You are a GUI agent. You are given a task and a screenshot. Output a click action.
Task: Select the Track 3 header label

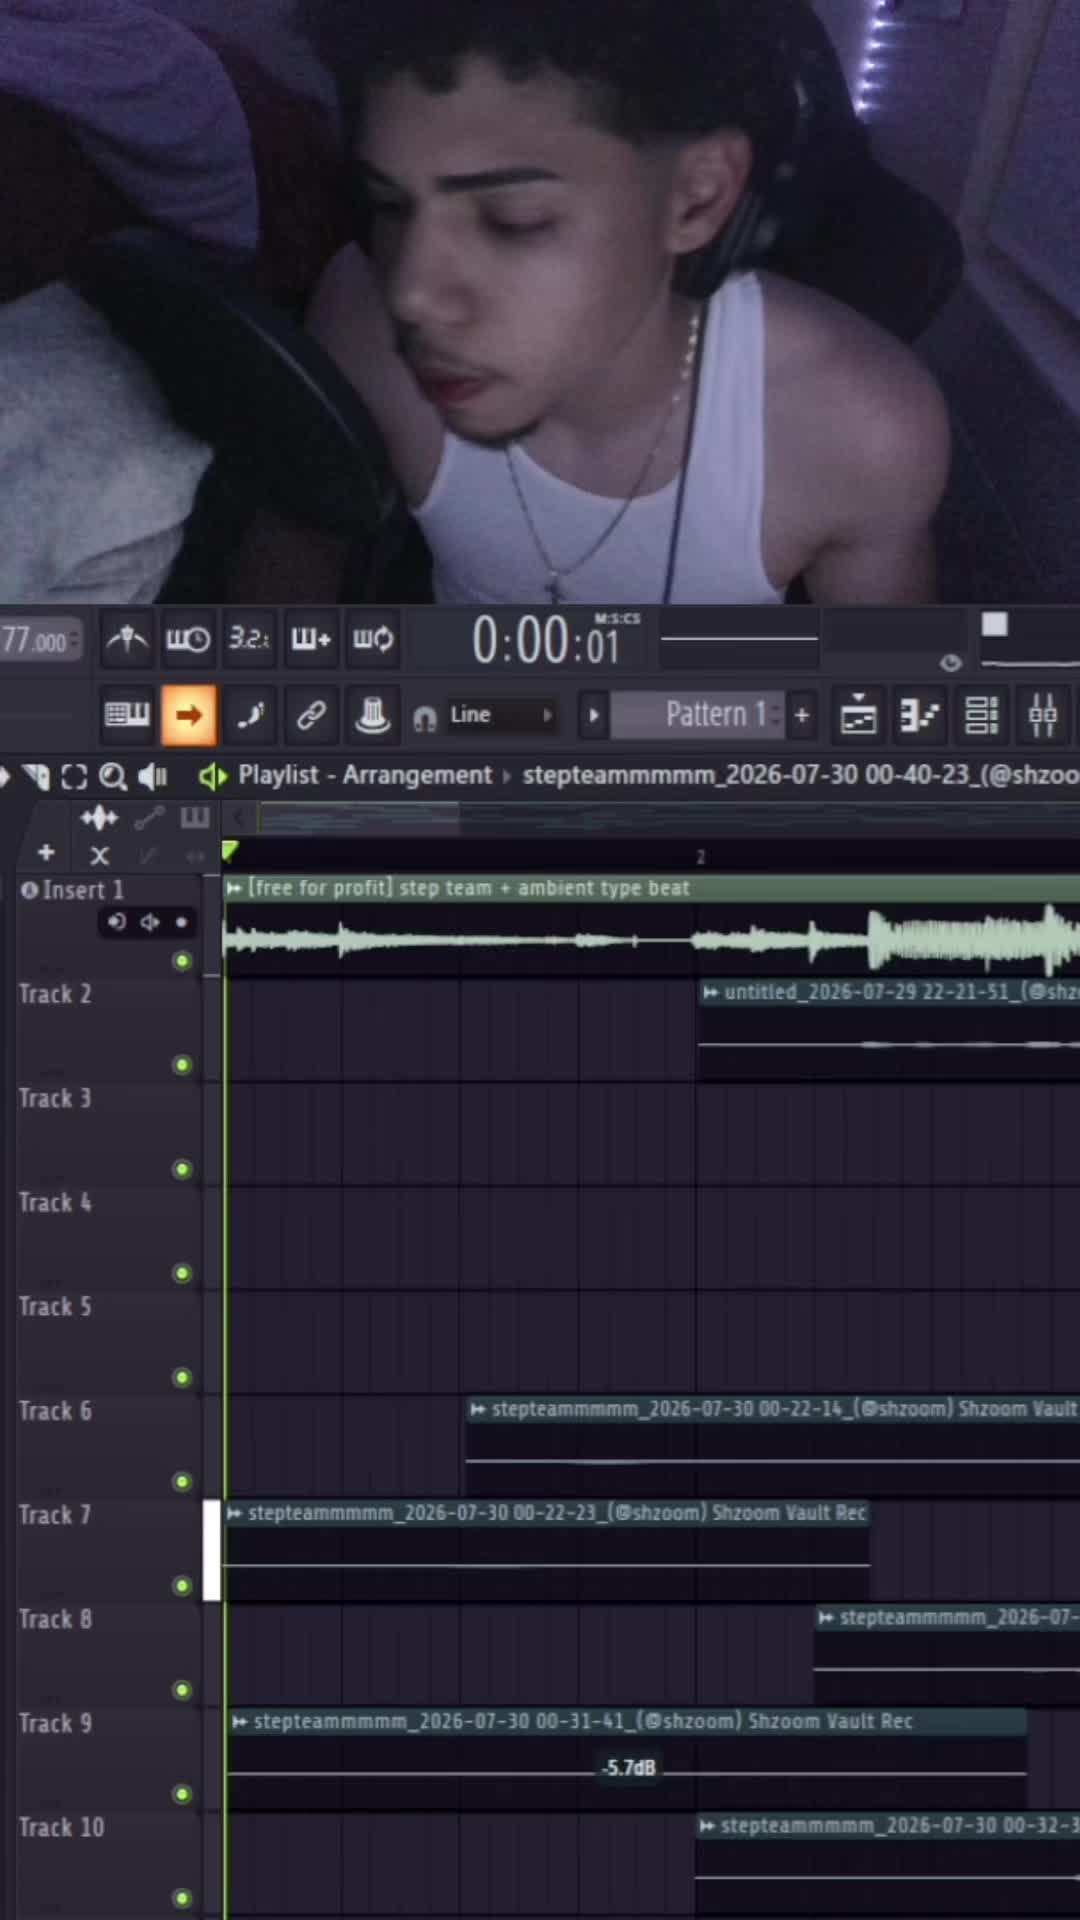click(x=55, y=1098)
